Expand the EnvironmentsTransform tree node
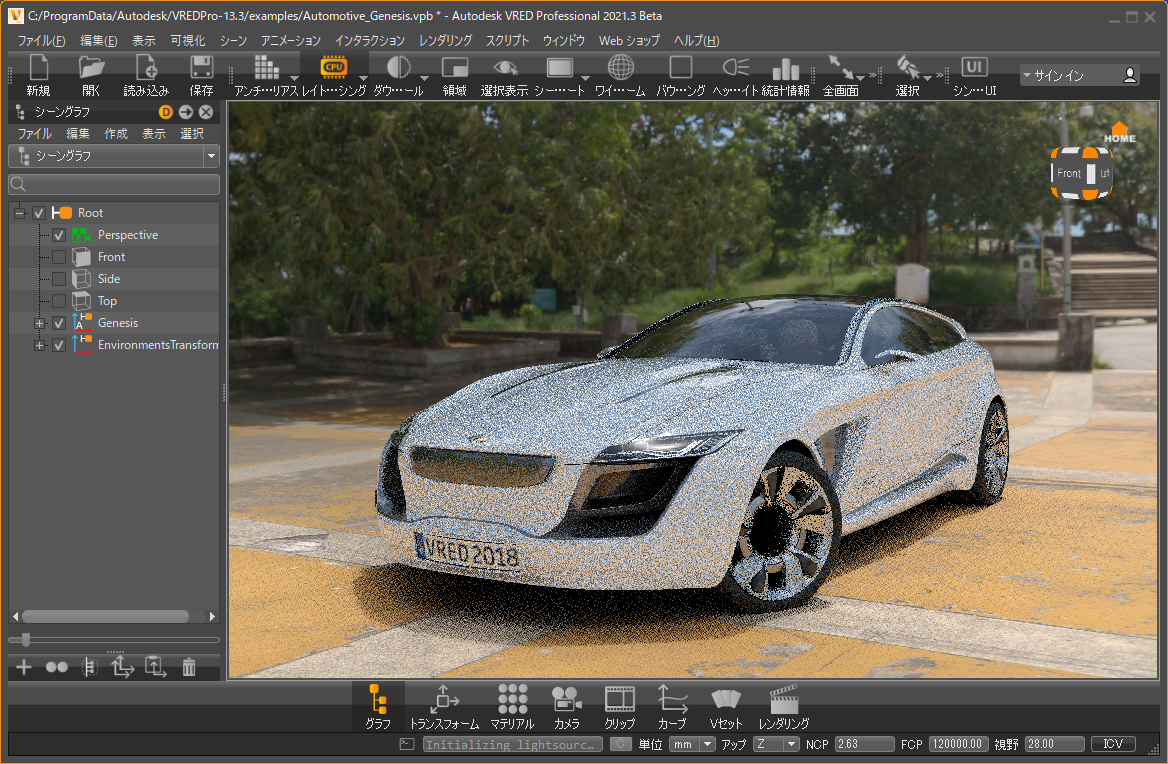This screenshot has height=764, width=1168. (40, 345)
